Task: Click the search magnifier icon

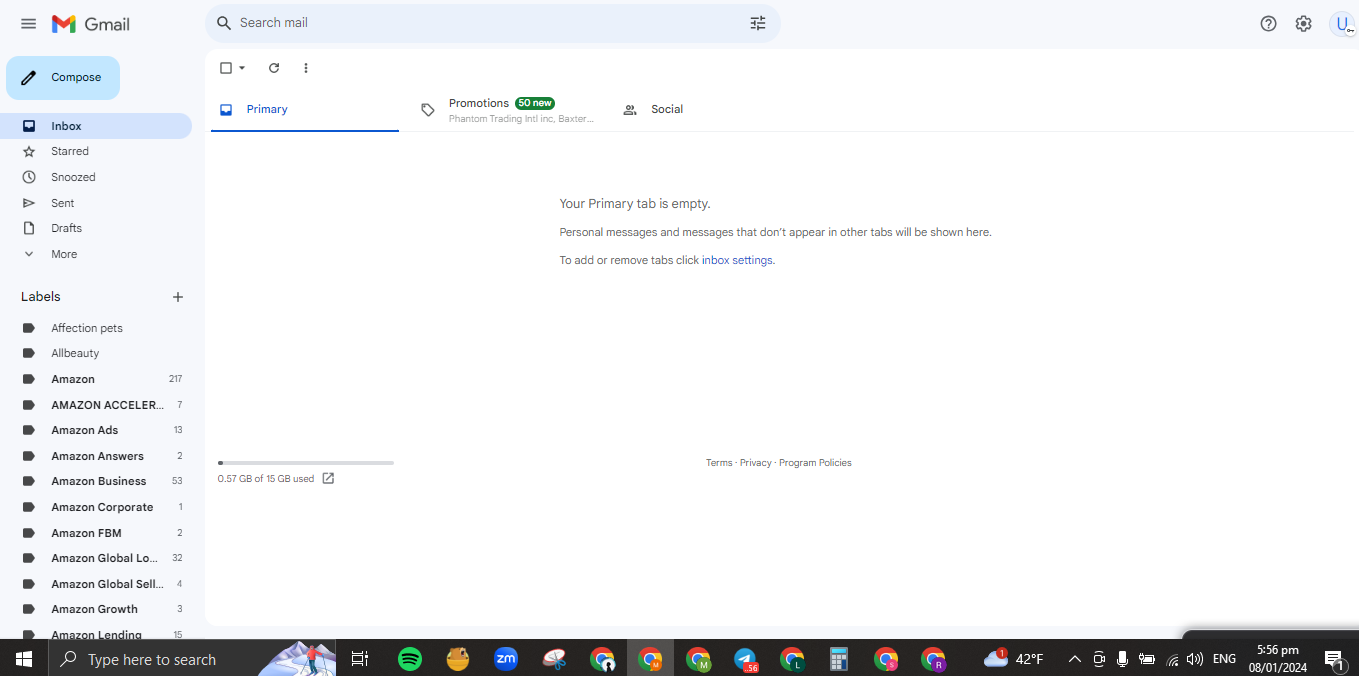Action: pyautogui.click(x=224, y=23)
